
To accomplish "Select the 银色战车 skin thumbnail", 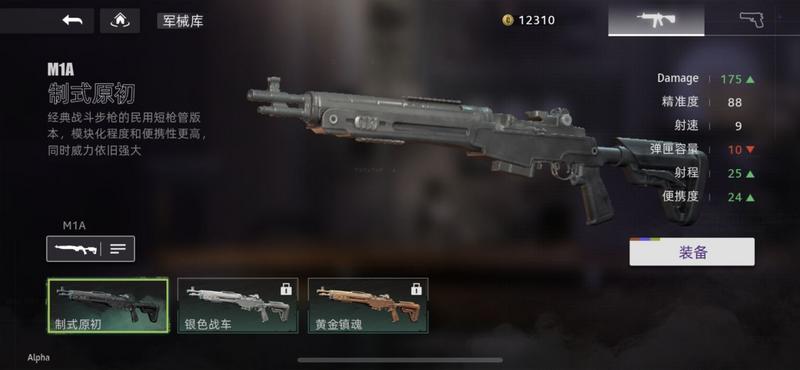I will click(238, 306).
